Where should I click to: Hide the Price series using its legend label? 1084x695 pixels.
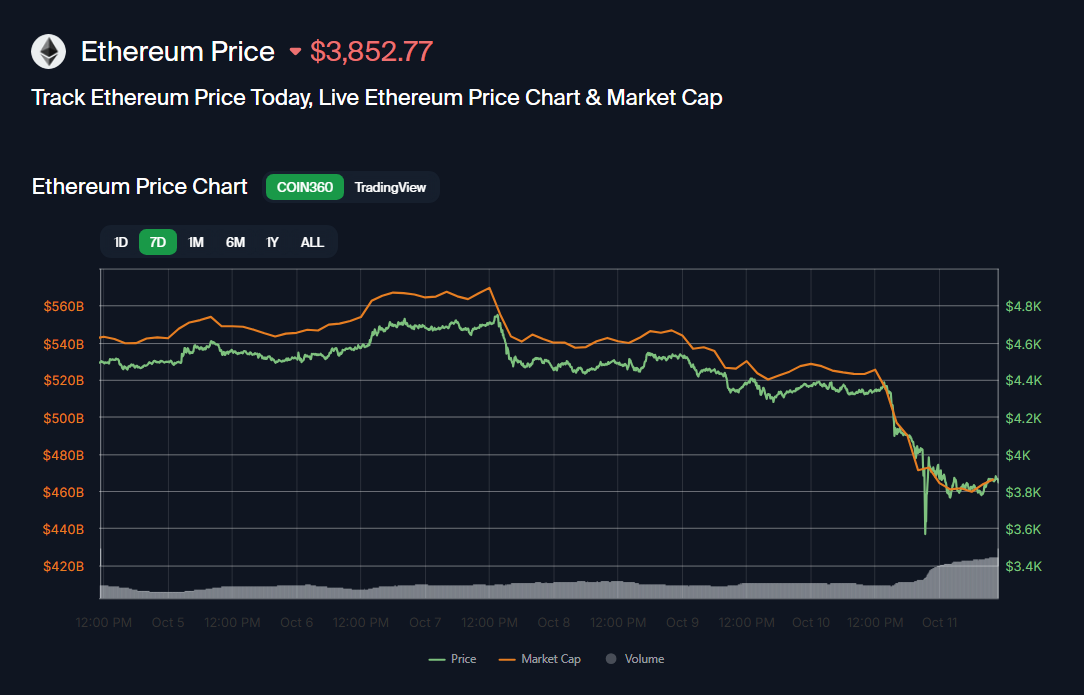[x=463, y=659]
